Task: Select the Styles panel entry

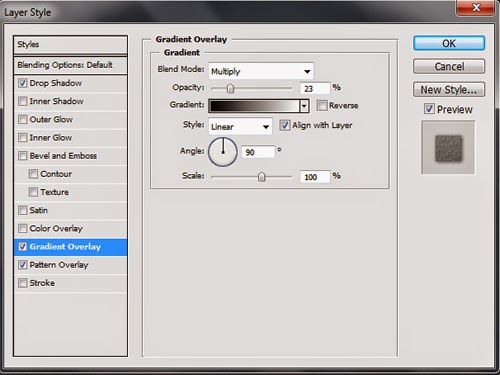Action: (70, 44)
